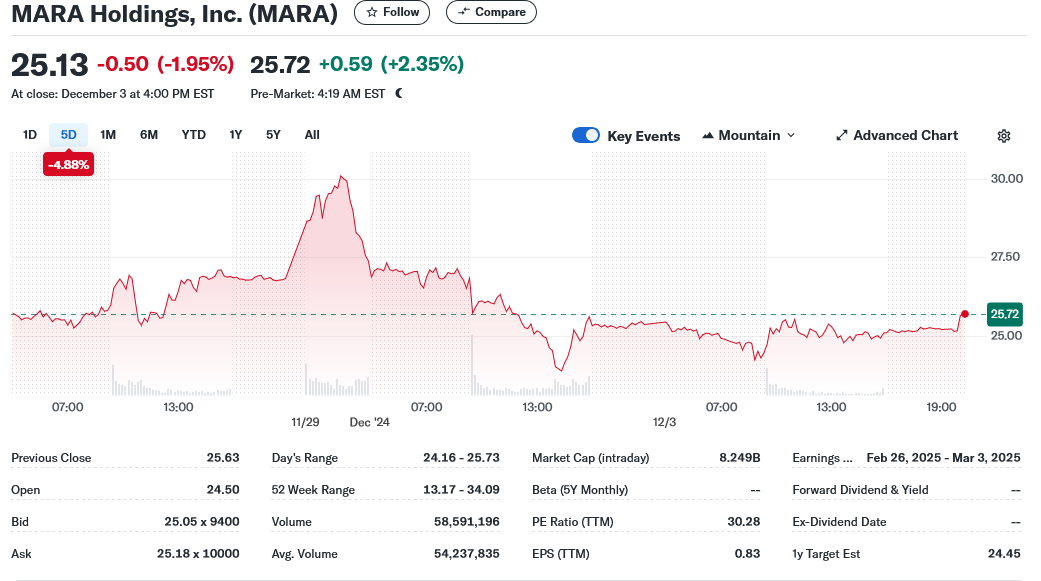Open chart settings gear icon
The width and height of the screenshot is (1041, 581).
click(x=1004, y=136)
